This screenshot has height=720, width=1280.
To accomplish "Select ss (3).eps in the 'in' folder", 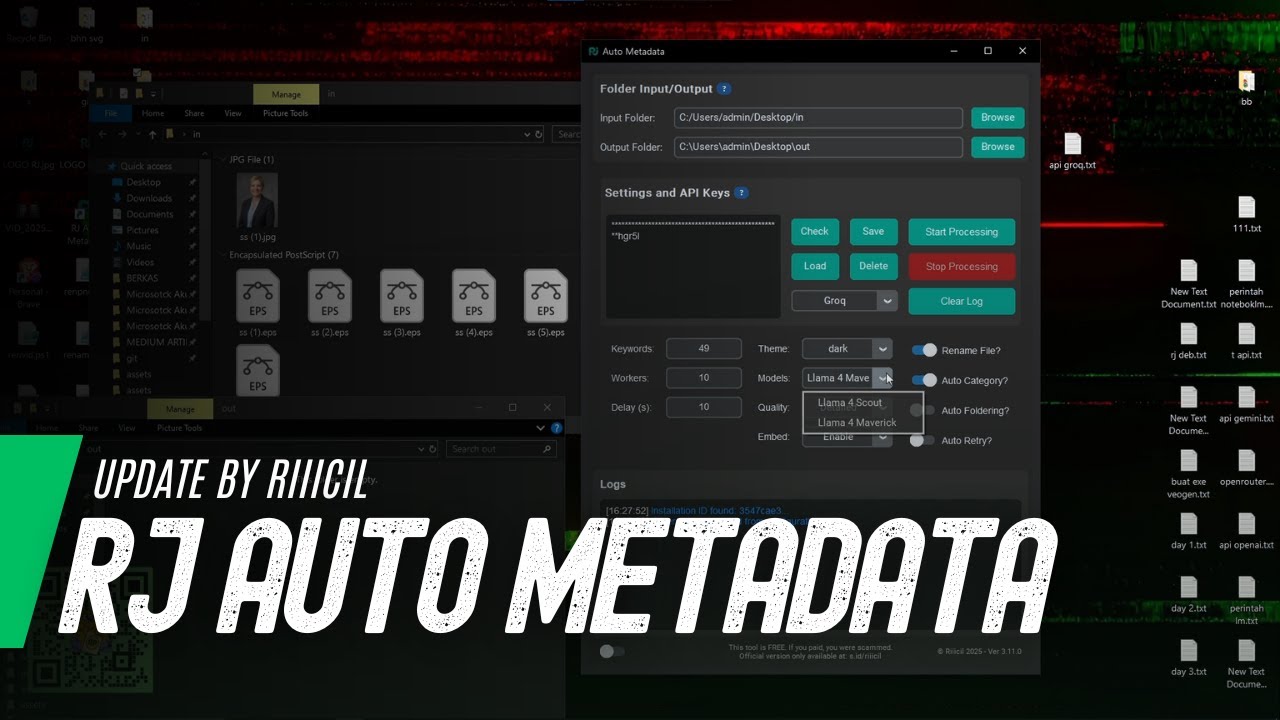I will click(402, 304).
